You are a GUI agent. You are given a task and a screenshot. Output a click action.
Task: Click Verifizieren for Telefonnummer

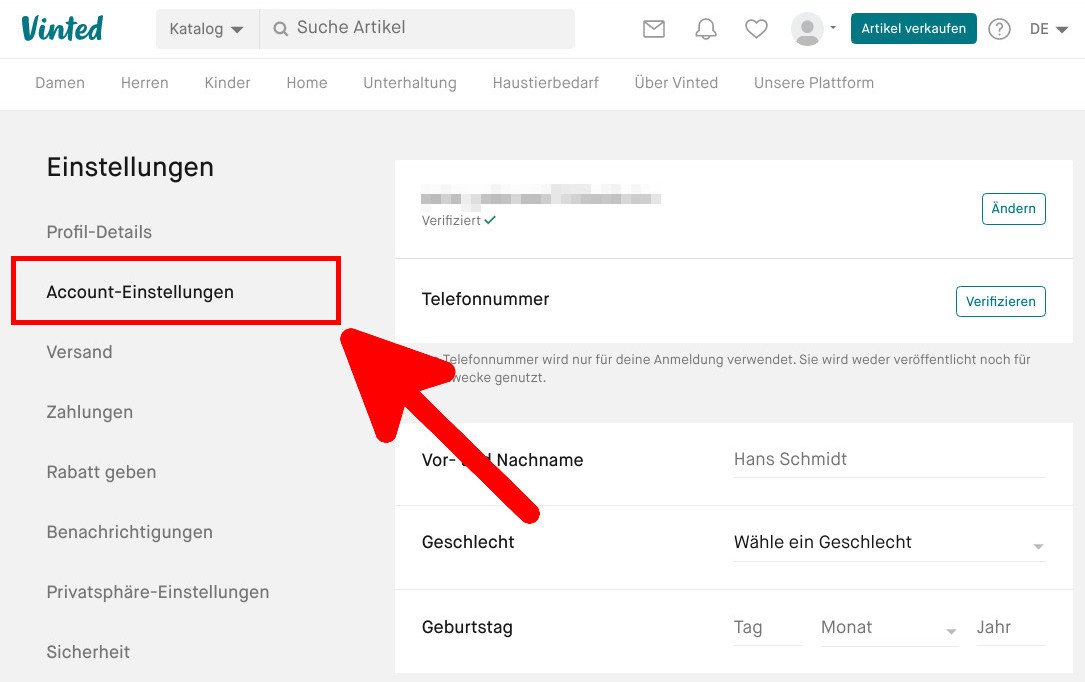point(1001,302)
